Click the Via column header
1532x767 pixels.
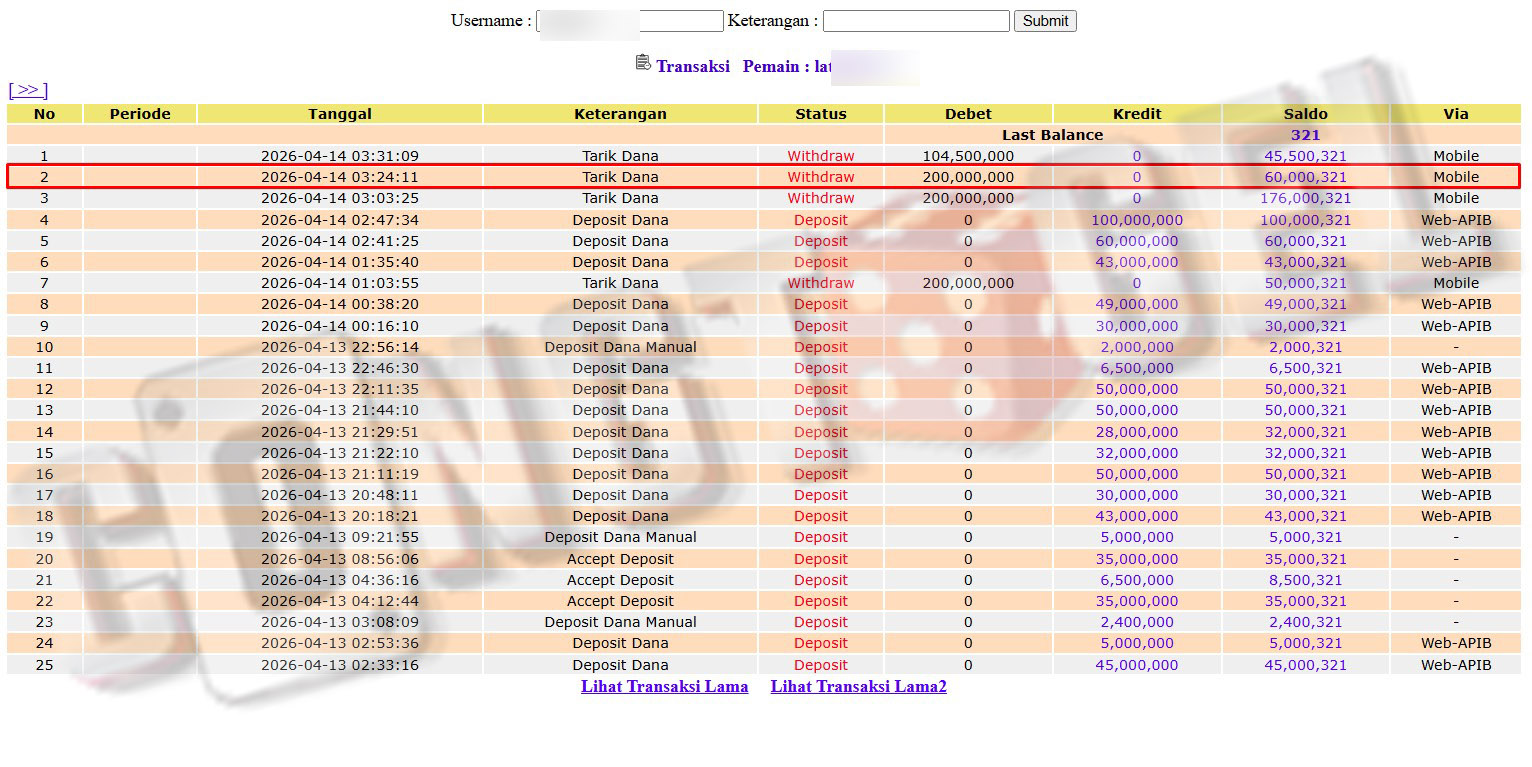[x=1456, y=114]
